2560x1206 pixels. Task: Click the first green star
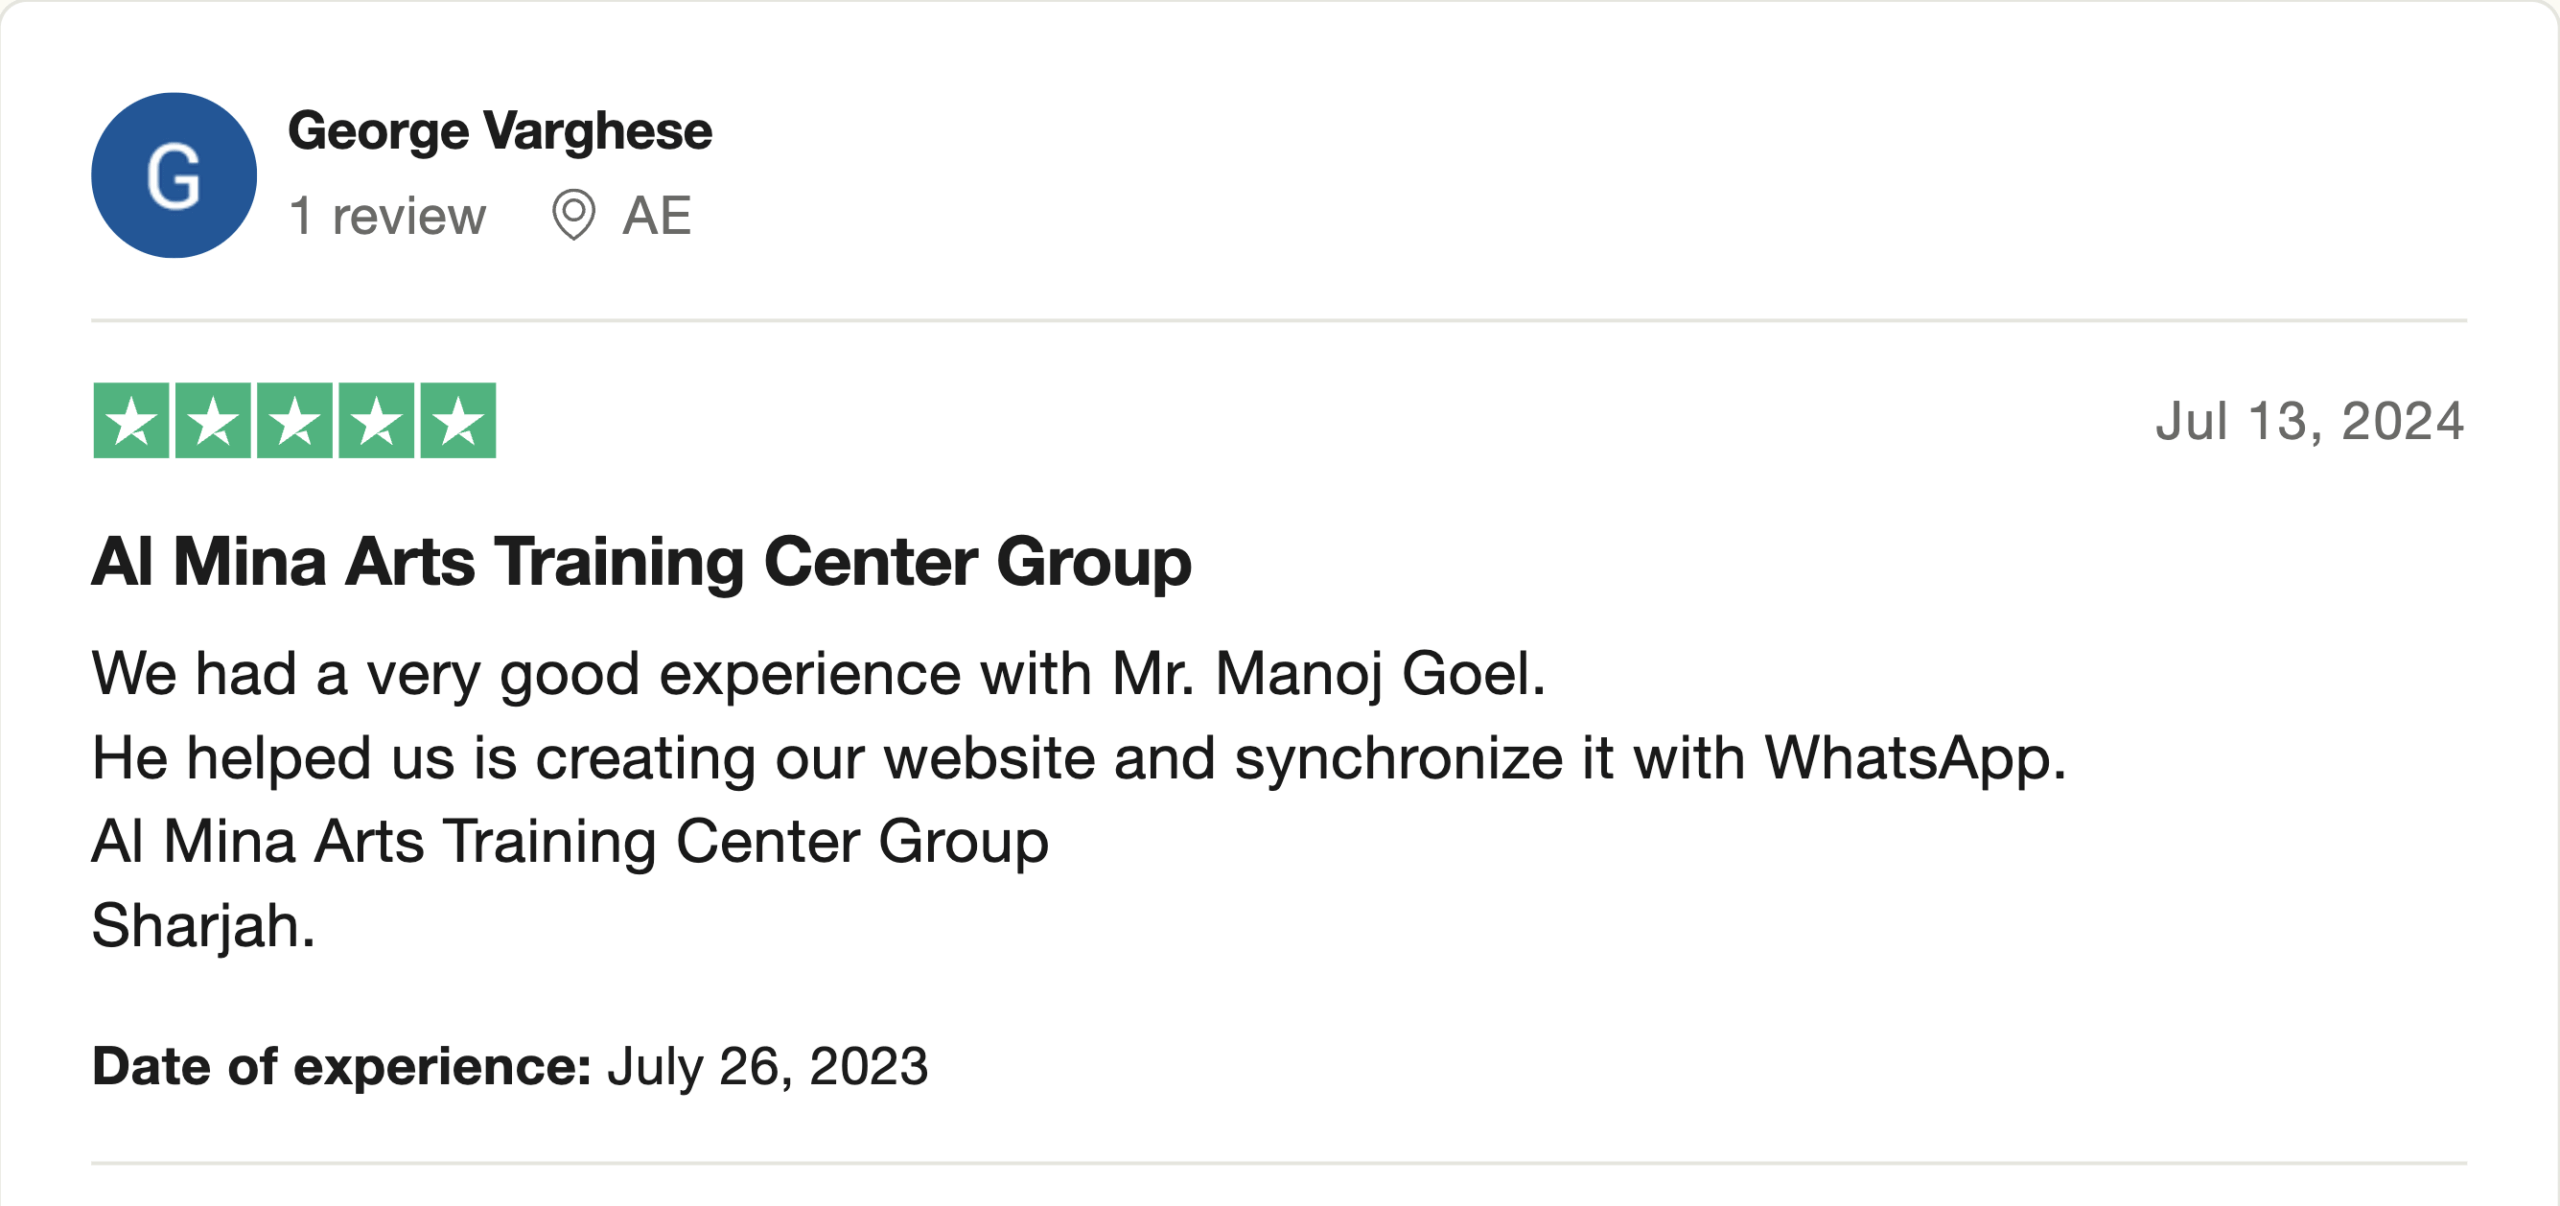pyautogui.click(x=131, y=421)
